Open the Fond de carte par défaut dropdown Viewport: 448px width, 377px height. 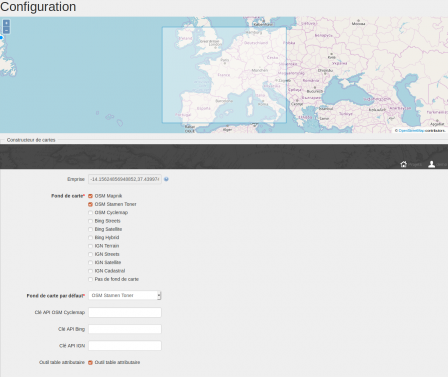click(x=125, y=295)
